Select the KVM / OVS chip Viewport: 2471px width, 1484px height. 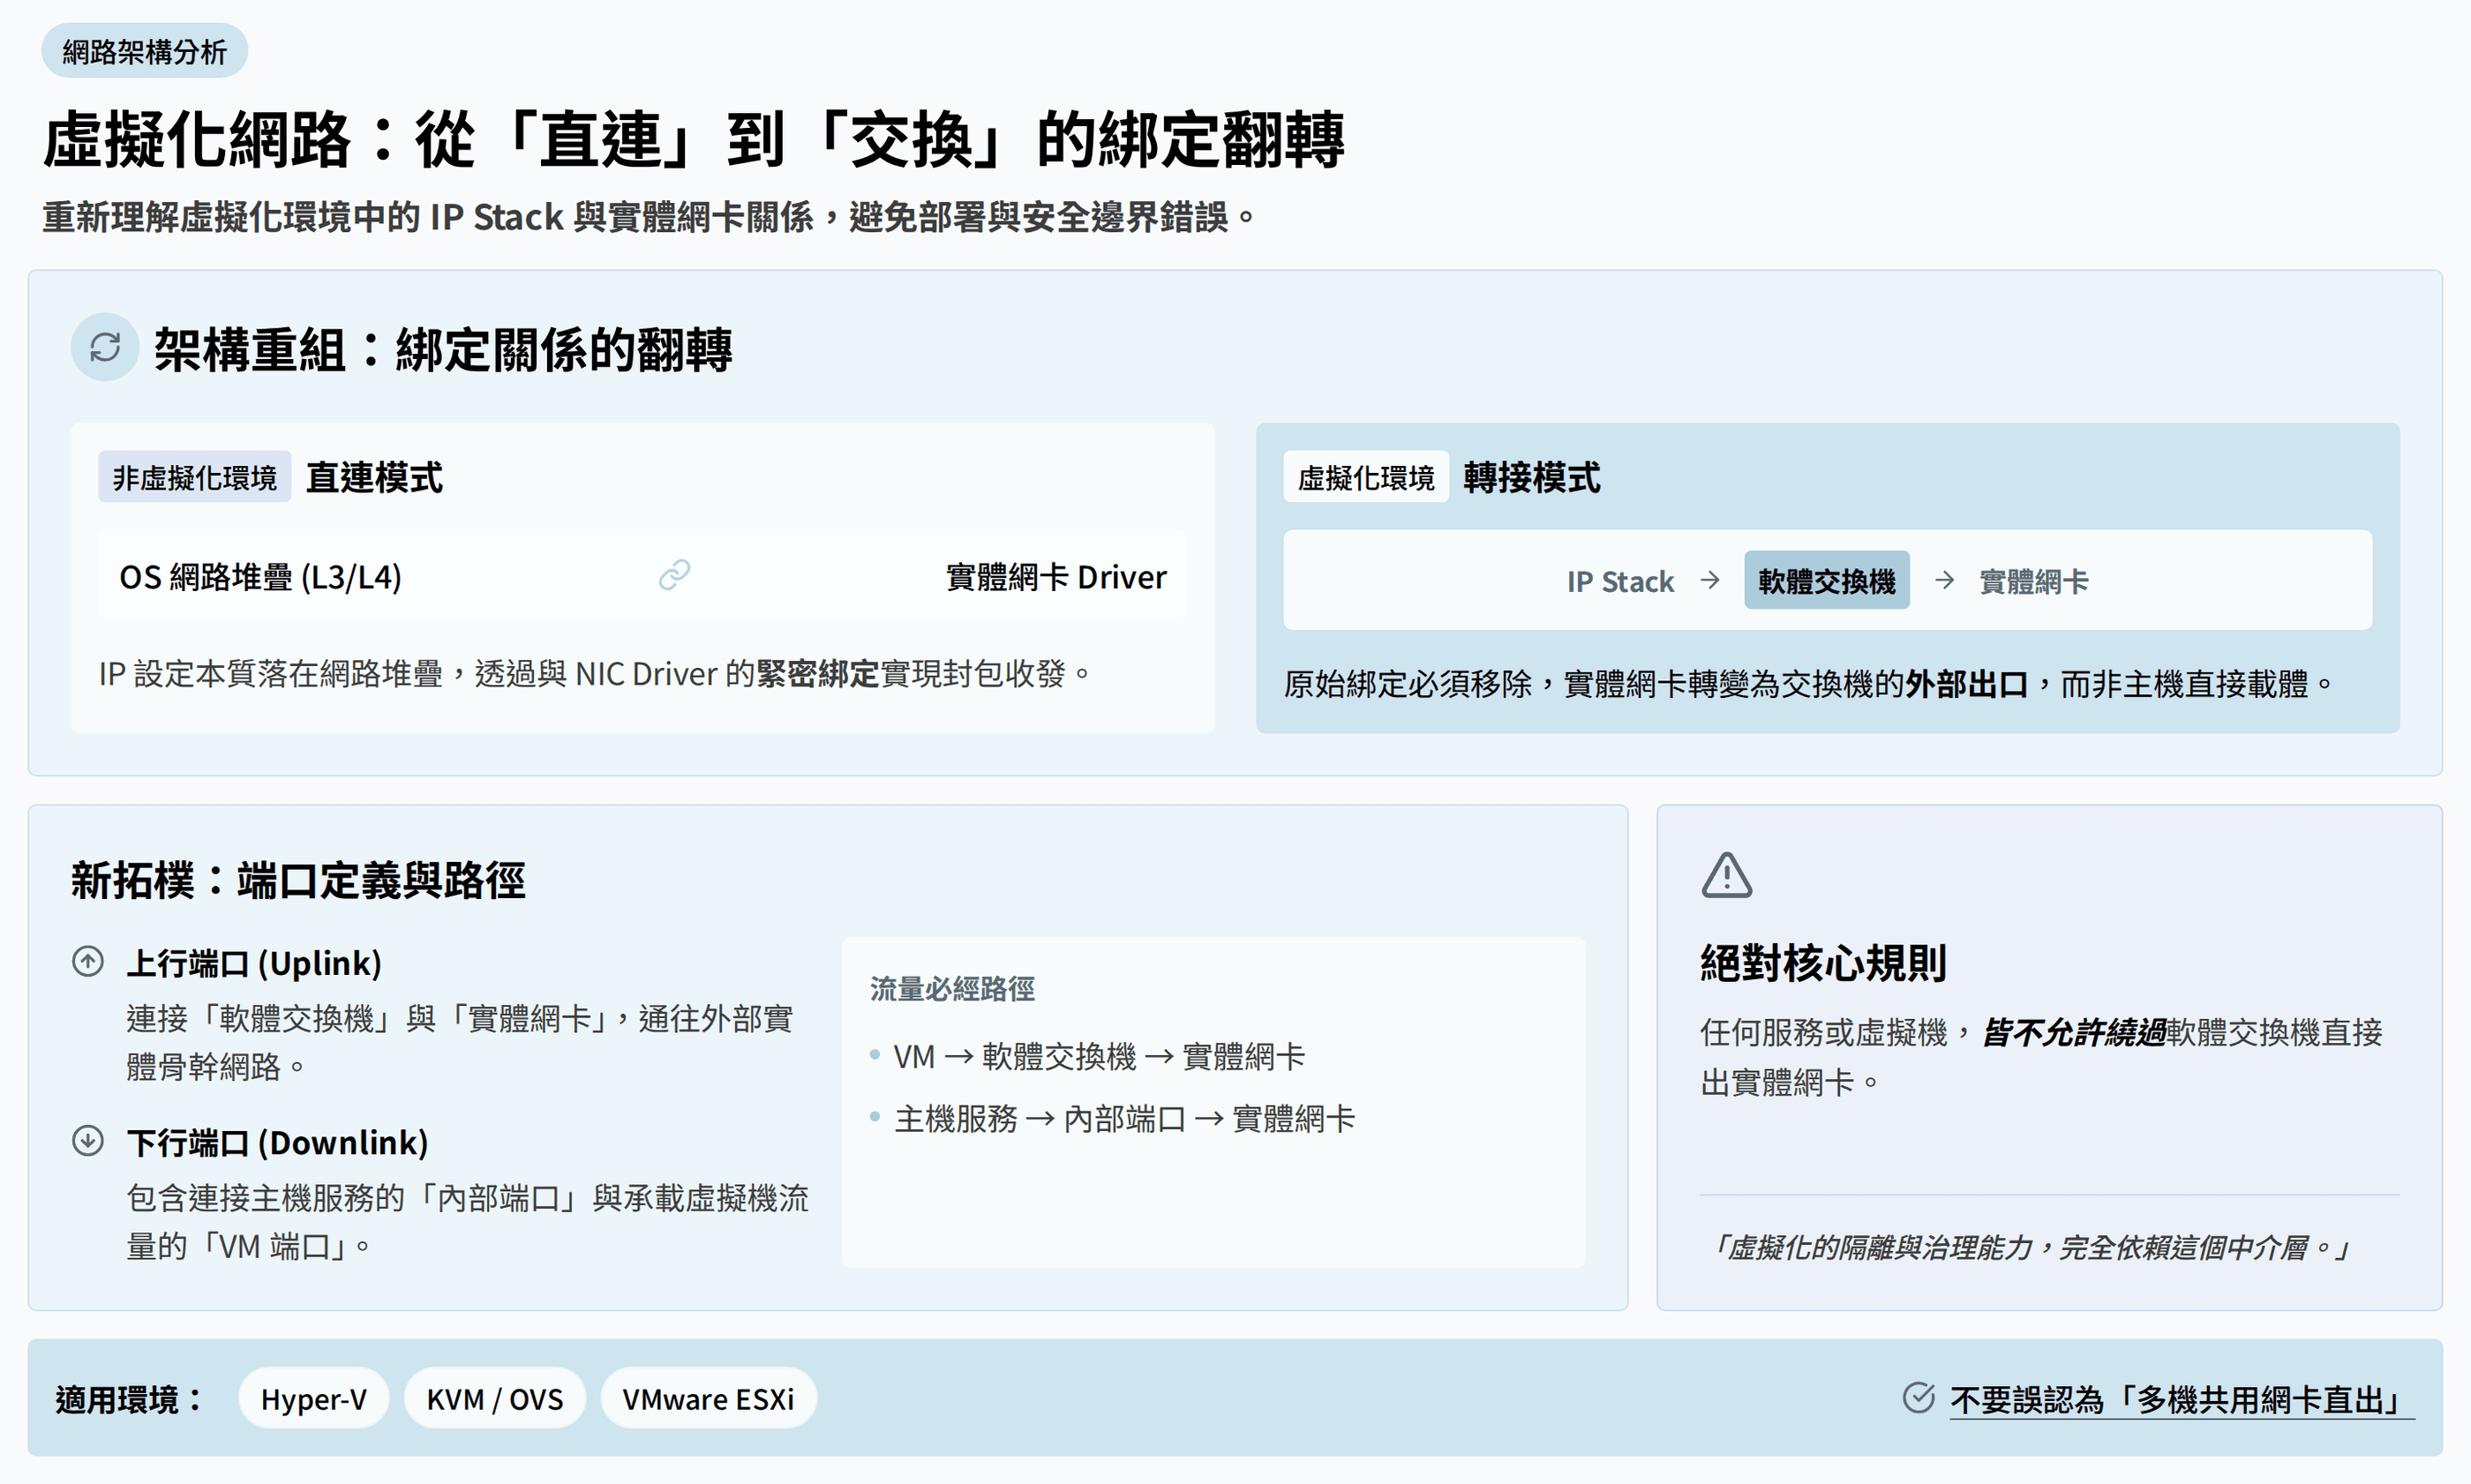(494, 1398)
